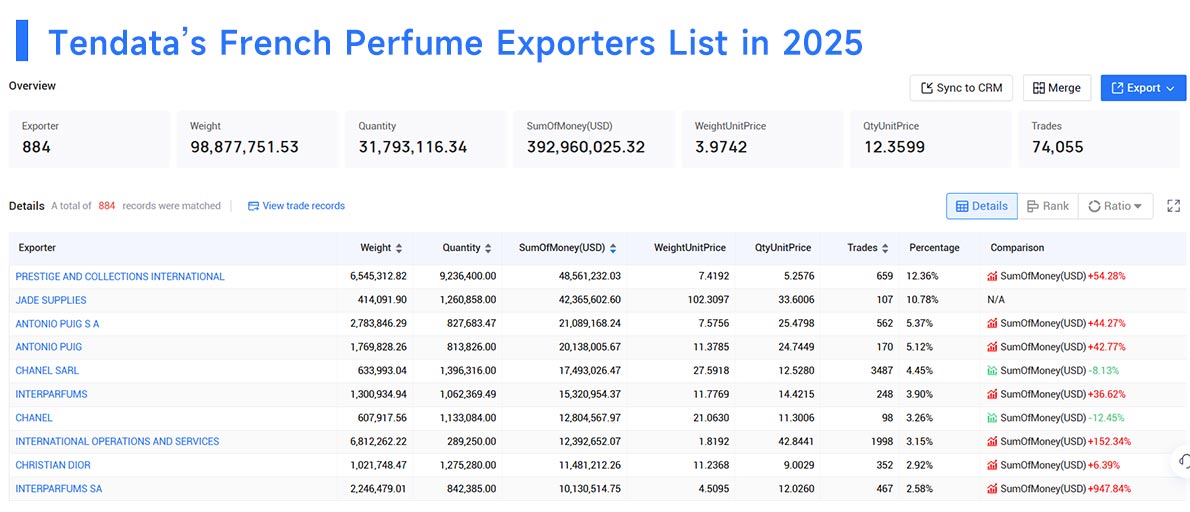
Task: Click the comparison chart icon in the INTERPARFUMS SA row
Action: click(992, 488)
